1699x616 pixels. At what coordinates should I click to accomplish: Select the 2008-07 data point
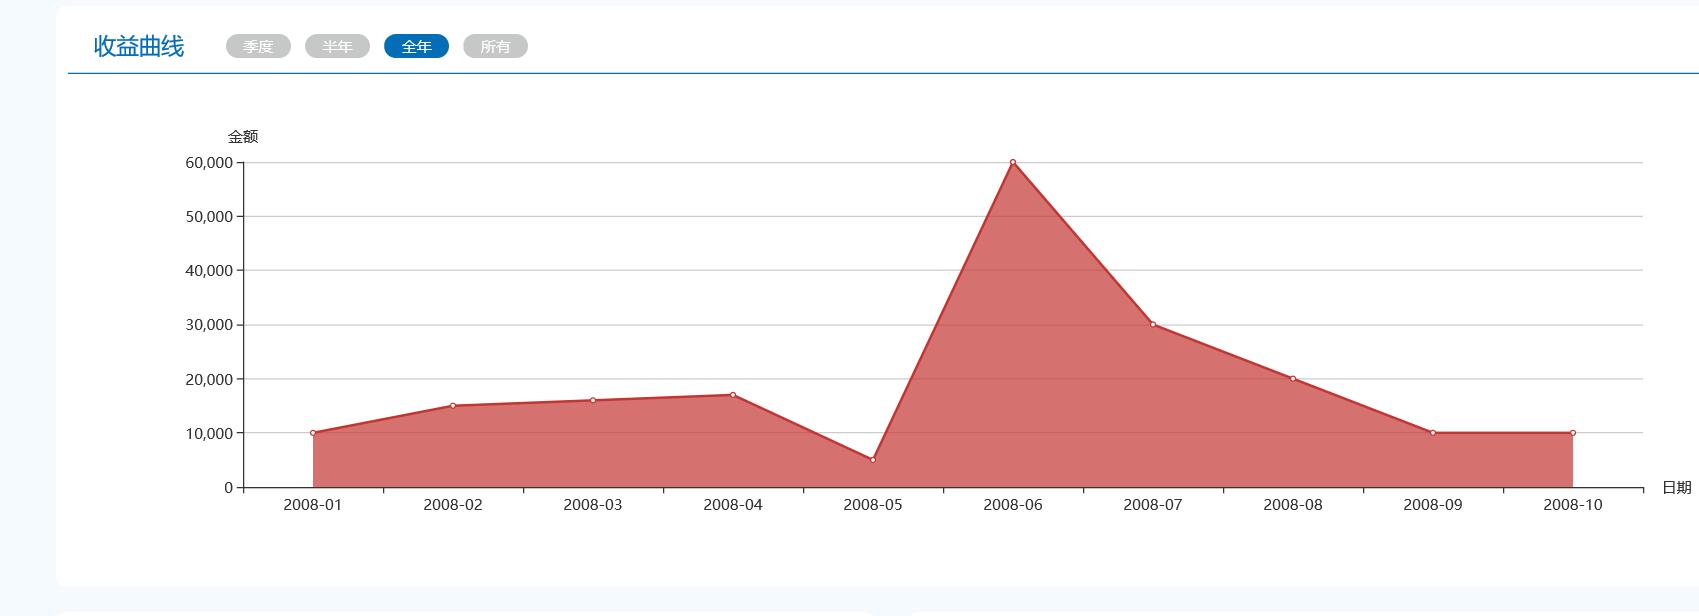point(1153,324)
